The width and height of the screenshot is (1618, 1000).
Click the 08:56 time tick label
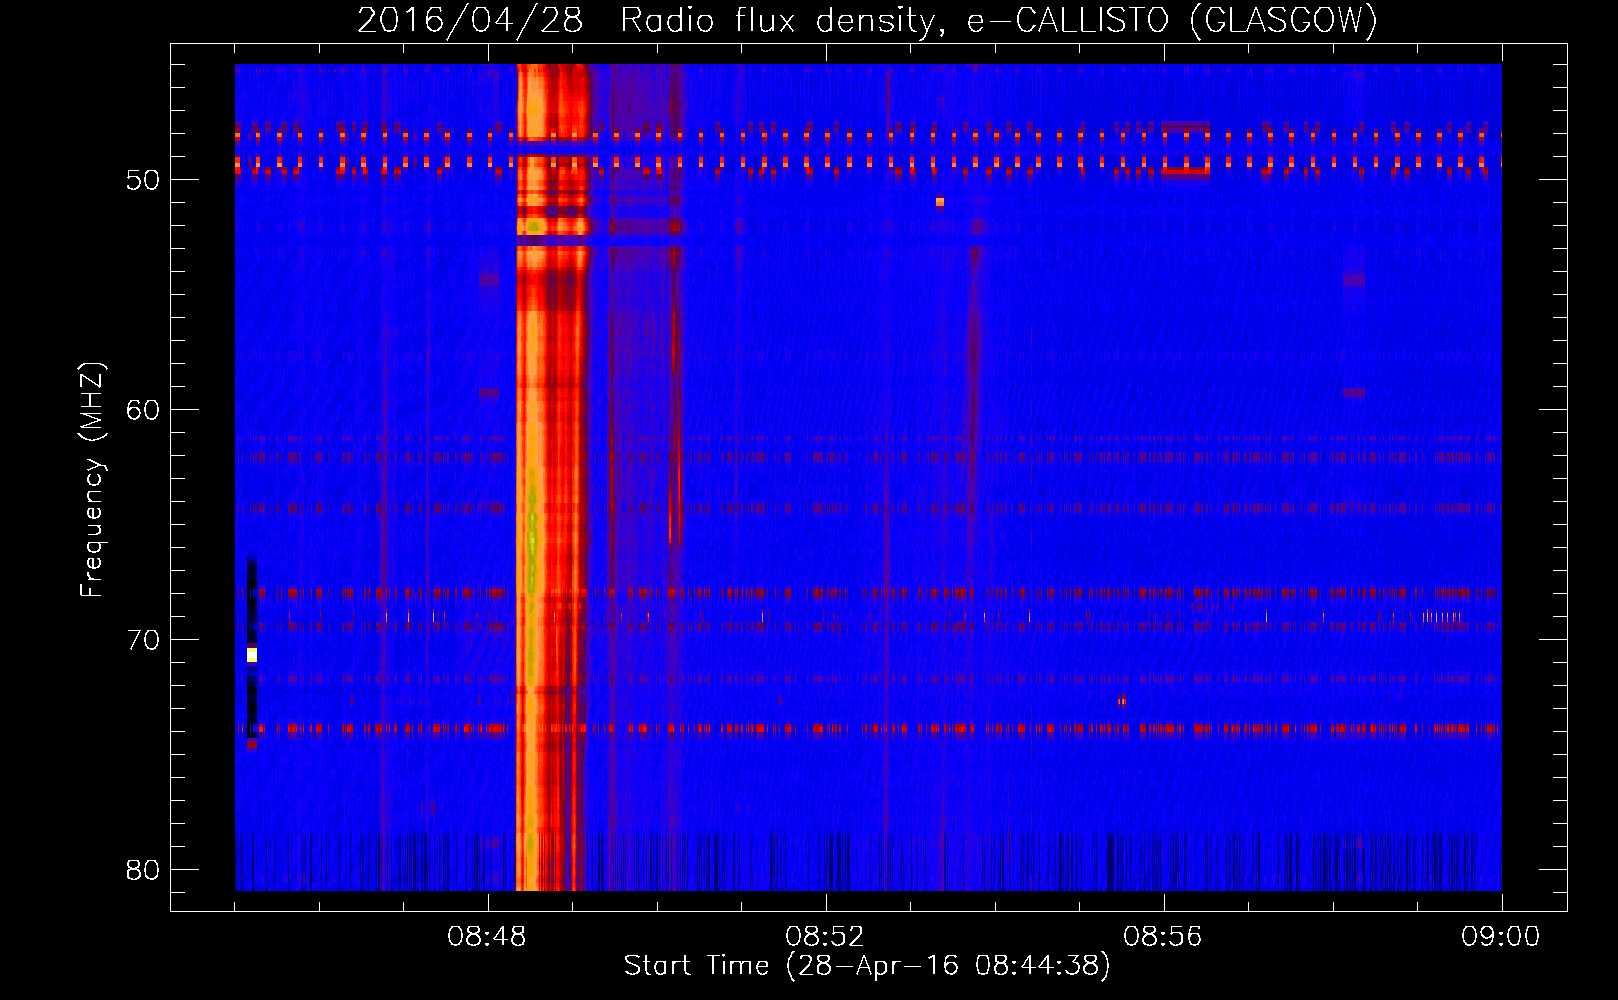tap(1163, 937)
